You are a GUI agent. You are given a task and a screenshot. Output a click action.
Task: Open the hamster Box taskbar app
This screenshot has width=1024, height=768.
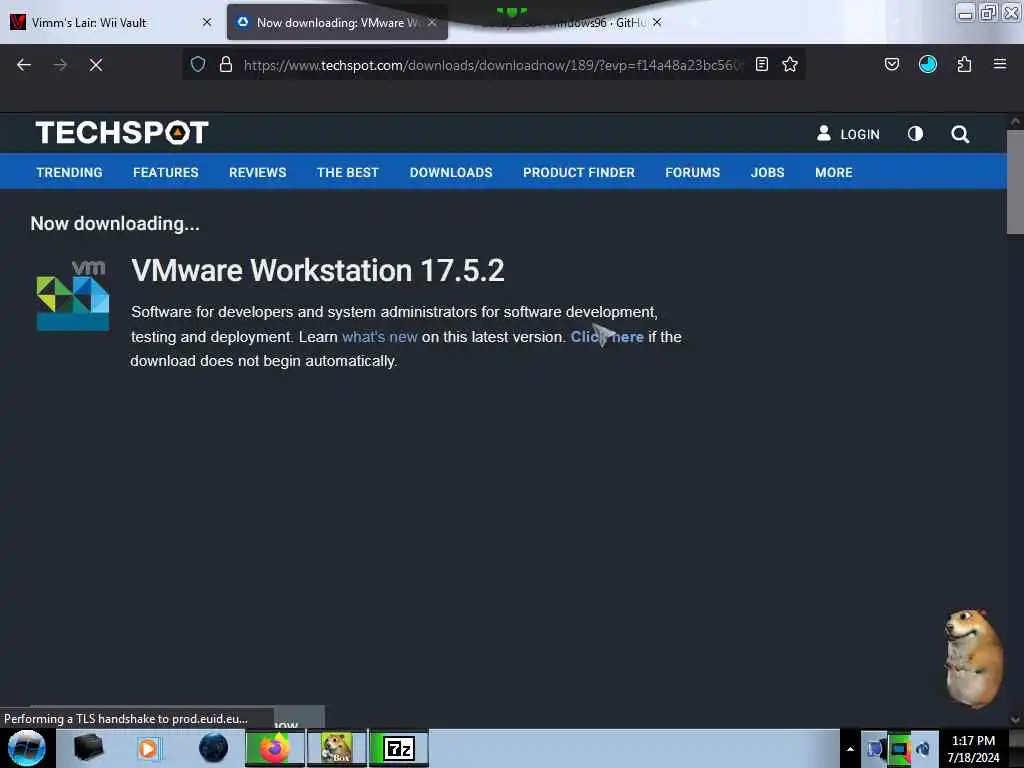click(x=336, y=748)
